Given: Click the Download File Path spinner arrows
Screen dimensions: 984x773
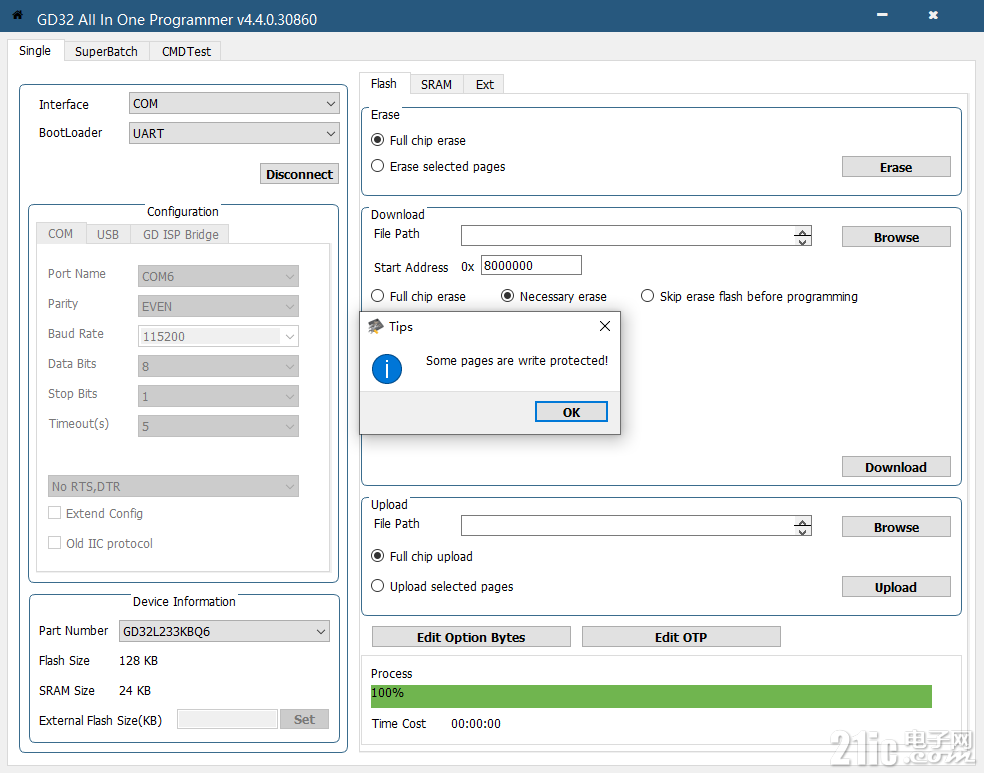Looking at the screenshot, I should 803,236.
